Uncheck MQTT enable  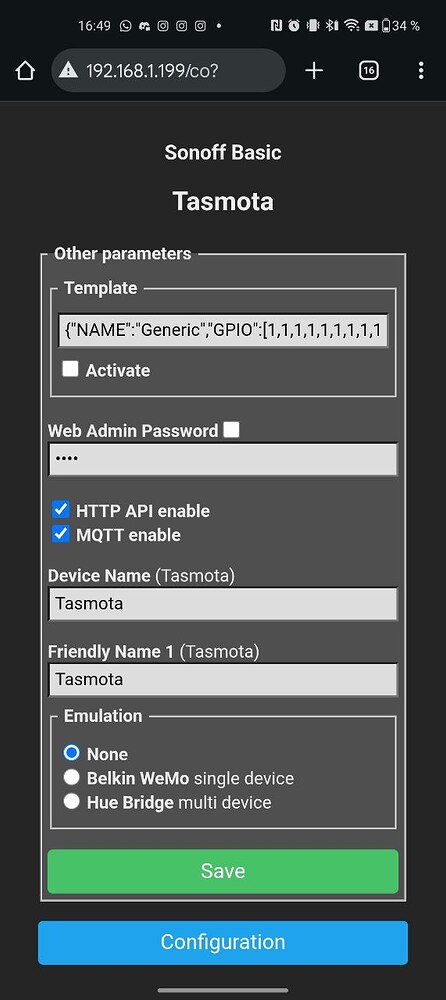pyautogui.click(x=61, y=534)
